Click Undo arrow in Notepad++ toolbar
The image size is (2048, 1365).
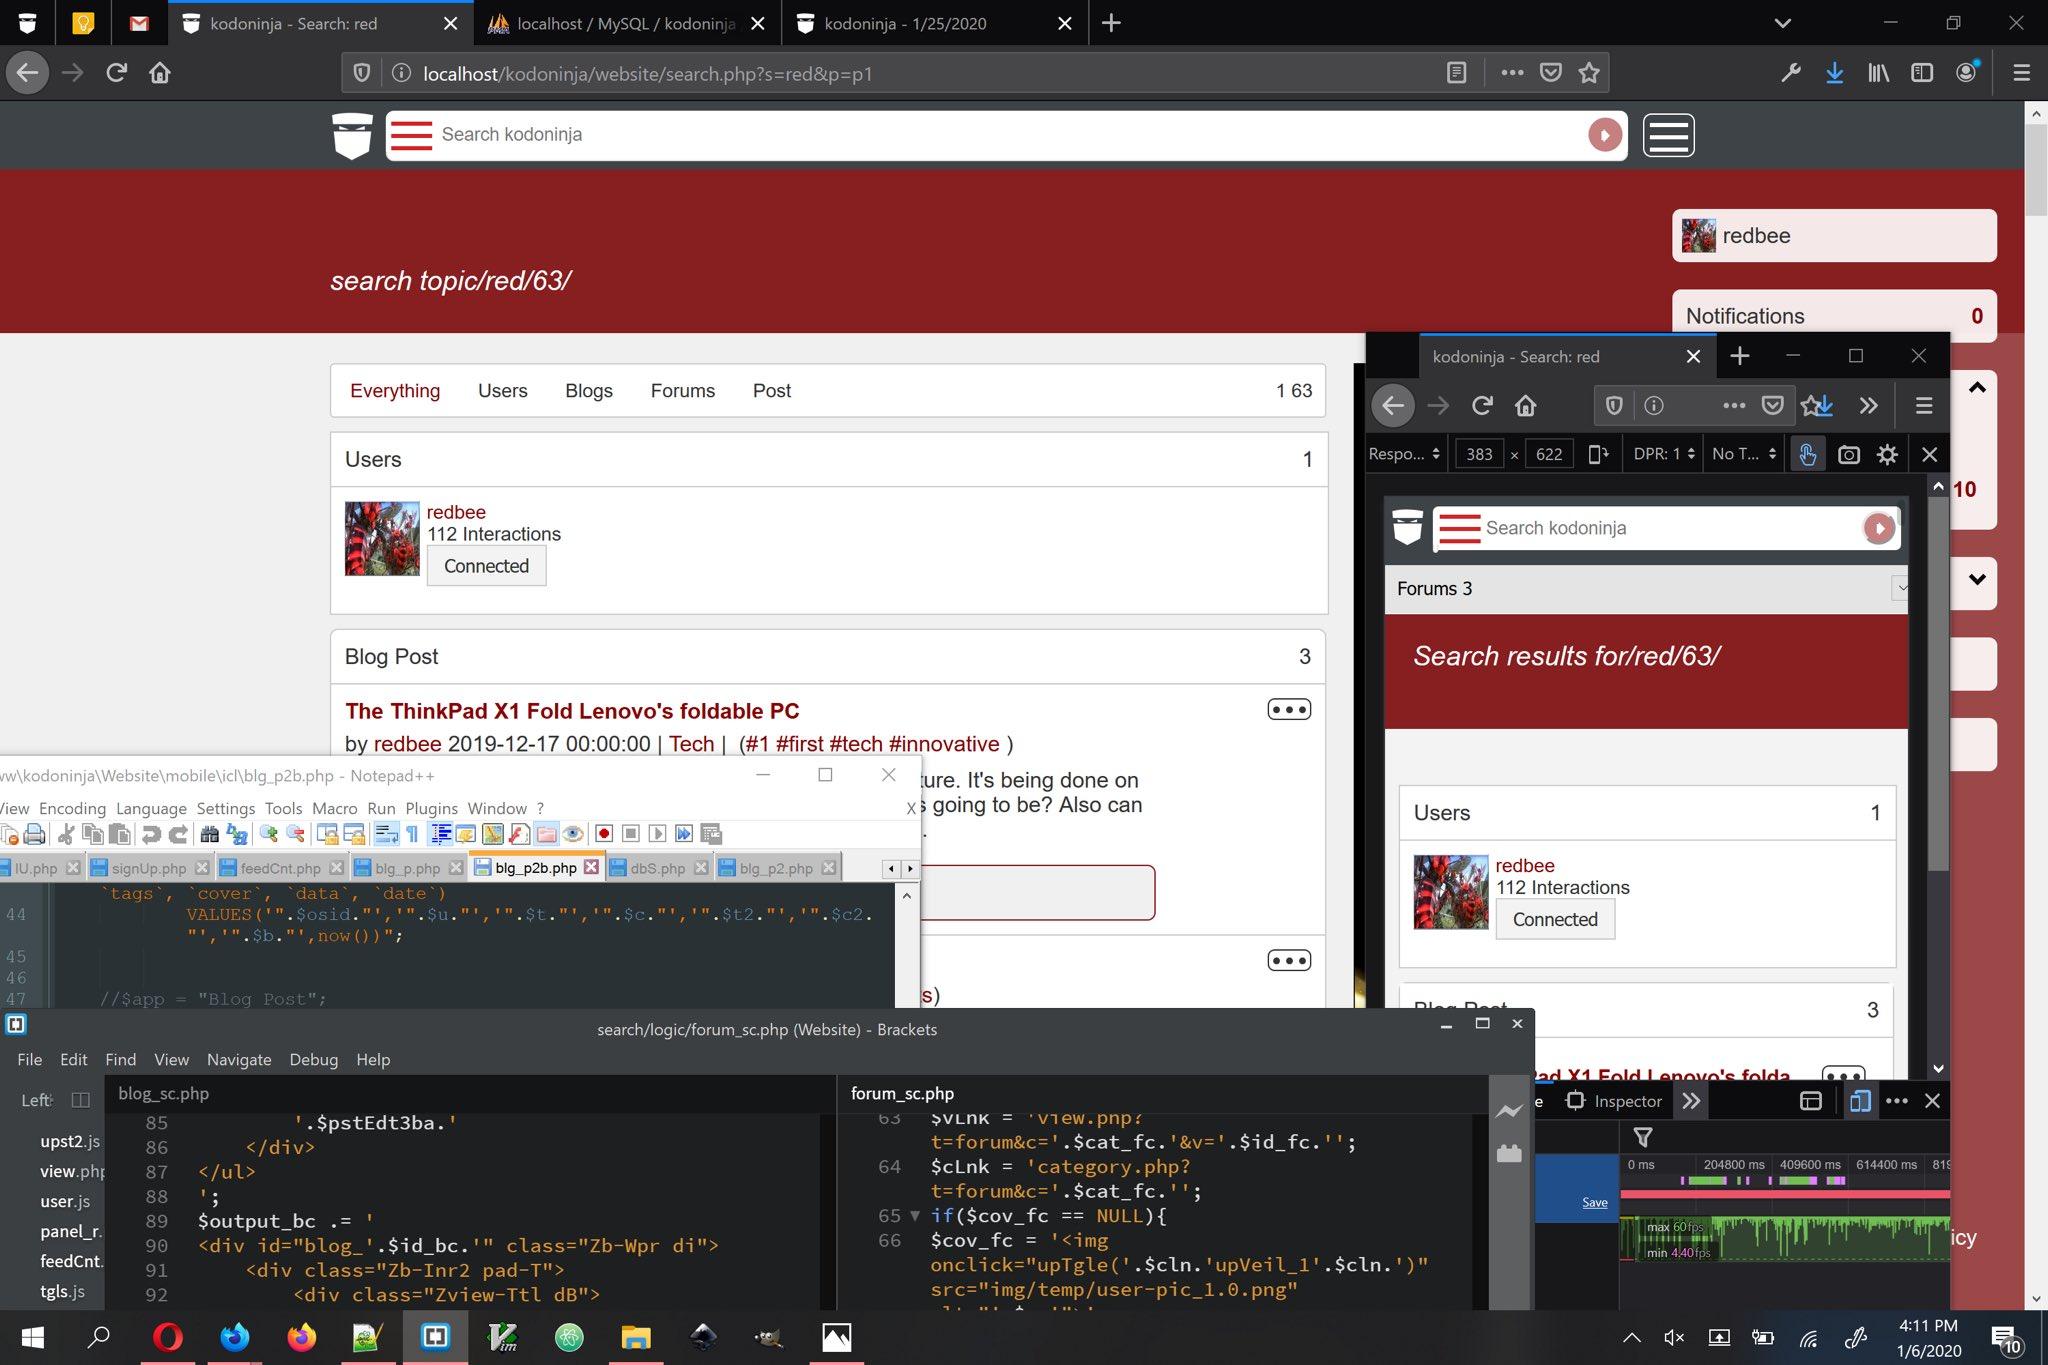151,834
